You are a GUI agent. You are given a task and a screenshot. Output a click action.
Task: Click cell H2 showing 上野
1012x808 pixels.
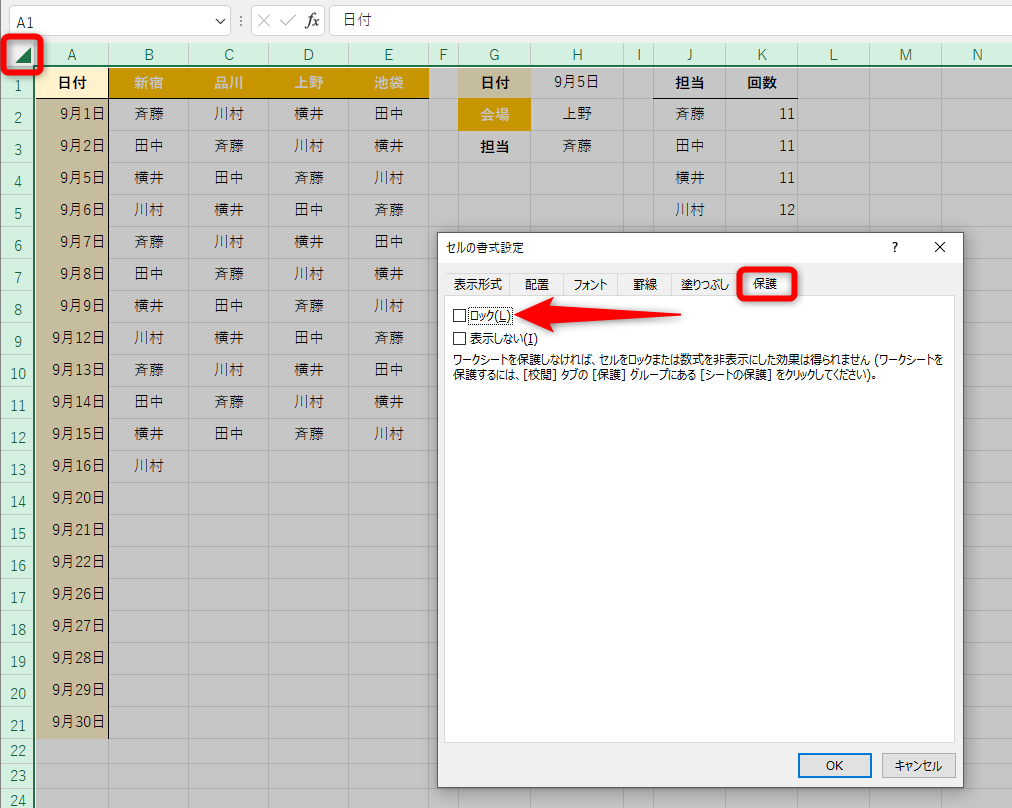pos(577,114)
